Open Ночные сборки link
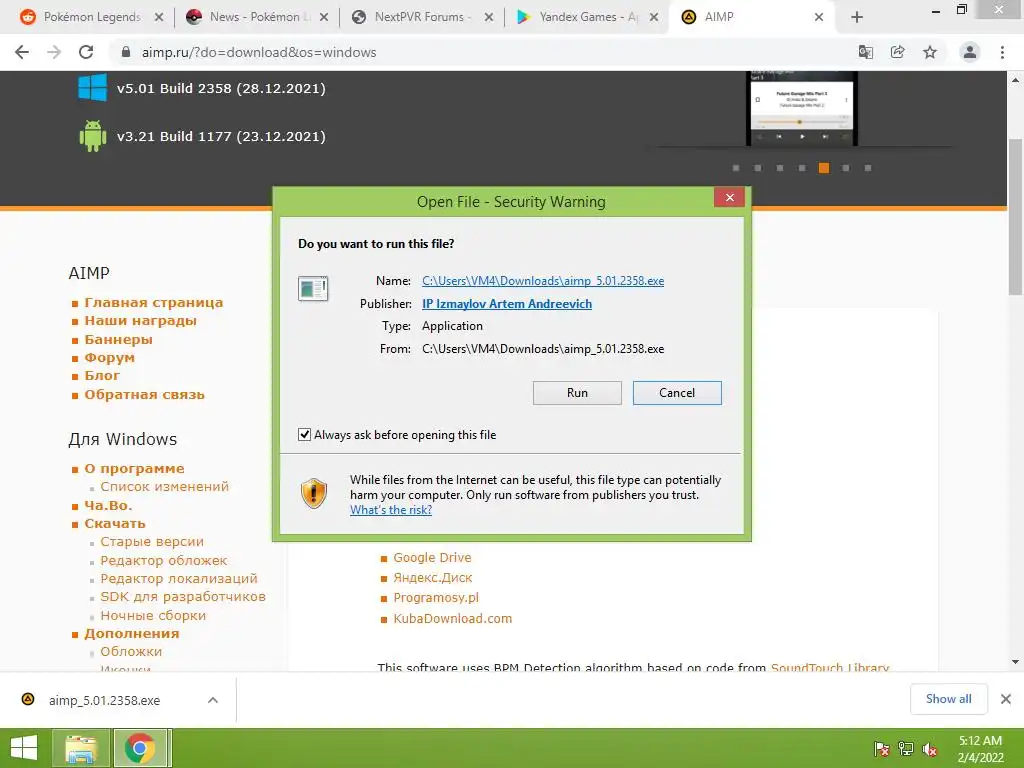The image size is (1024, 768). [x=153, y=615]
